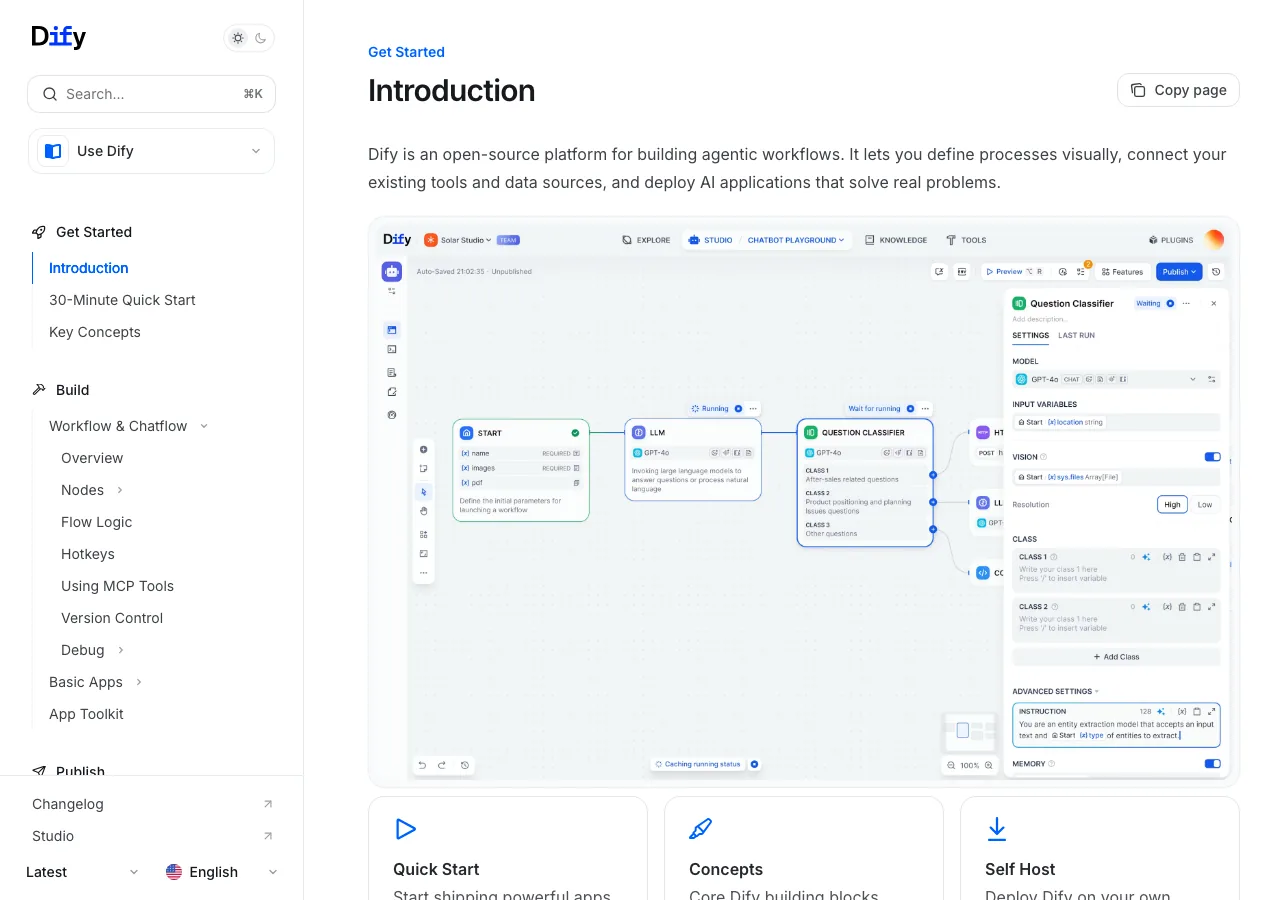Click the Dify logo in sidebar

[59, 37]
